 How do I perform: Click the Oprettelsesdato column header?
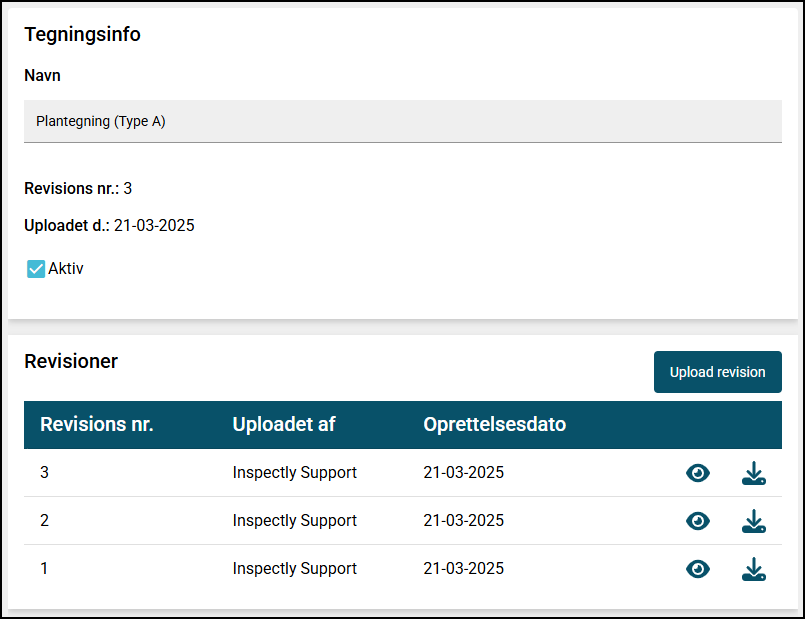pos(494,424)
